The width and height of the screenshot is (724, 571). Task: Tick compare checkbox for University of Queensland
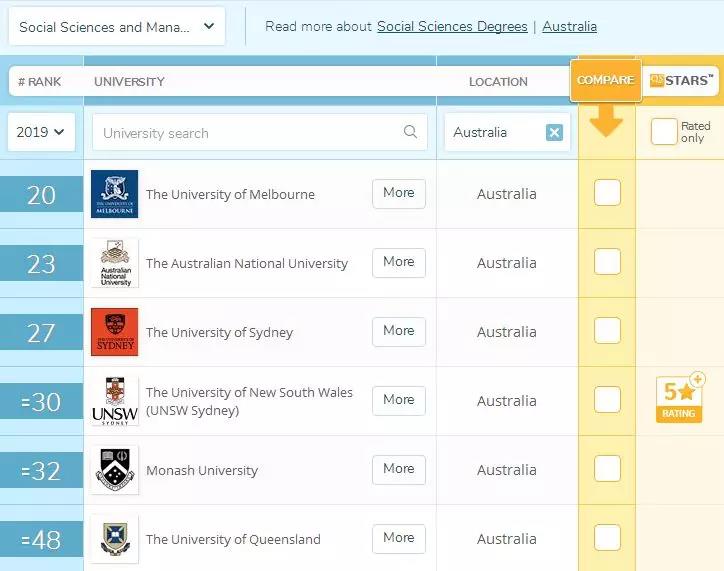607,537
